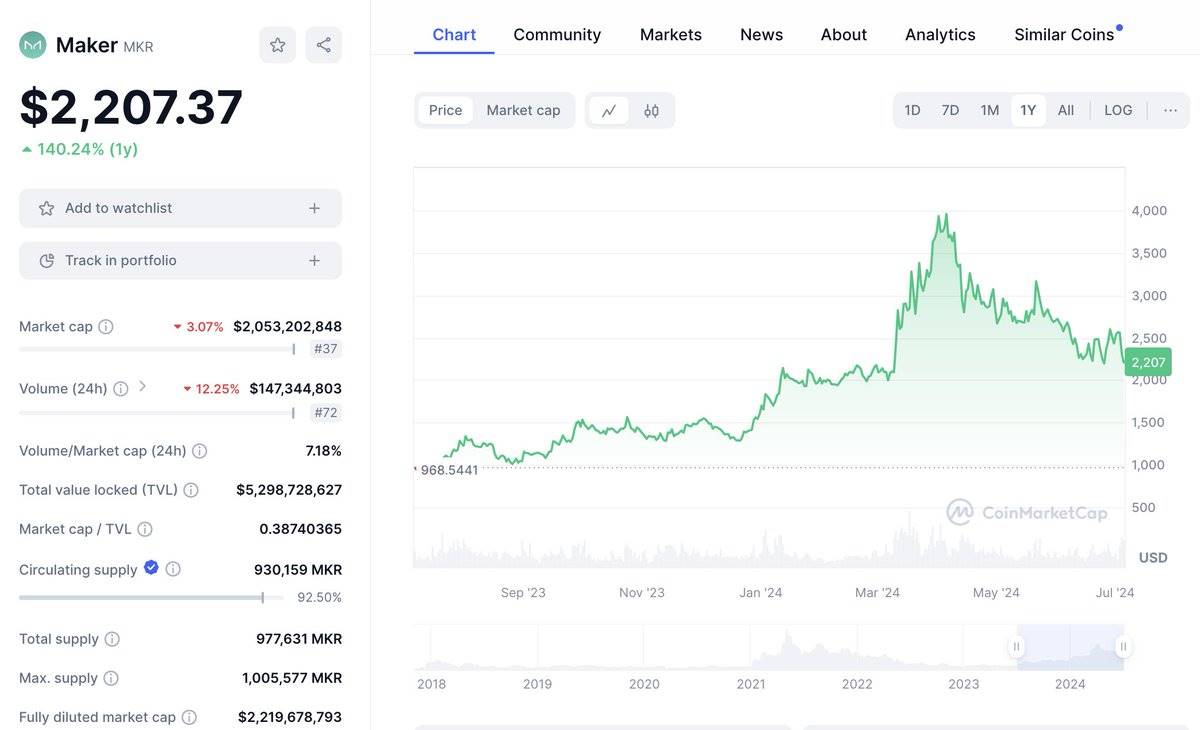Open the Analytics tab
The width and height of the screenshot is (1200, 730).
click(x=940, y=34)
